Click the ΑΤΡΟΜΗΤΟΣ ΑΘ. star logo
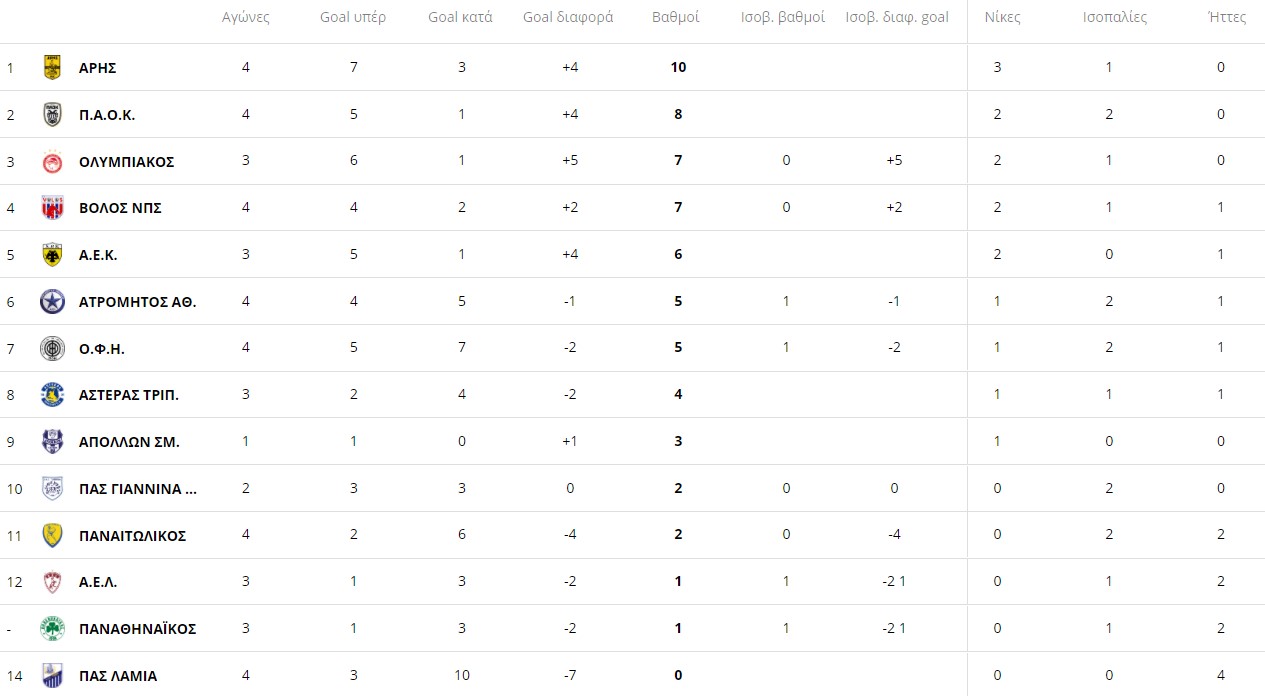The image size is (1265, 696). 52,302
